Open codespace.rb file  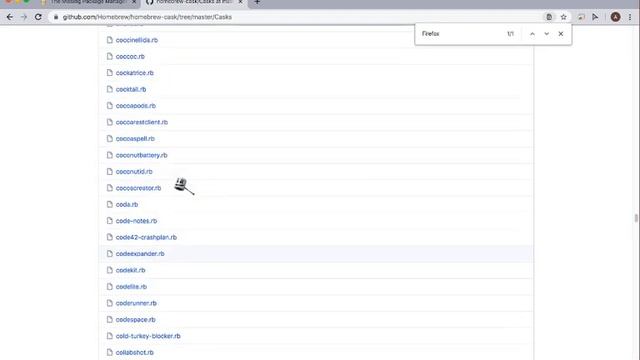click(x=136, y=320)
